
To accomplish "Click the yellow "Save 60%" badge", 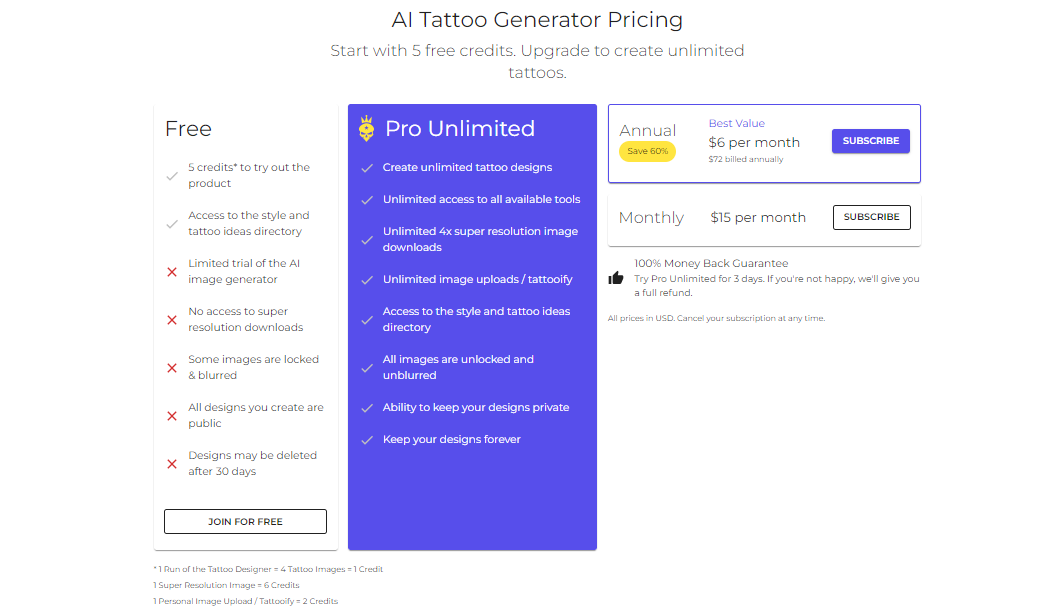I will point(647,151).
